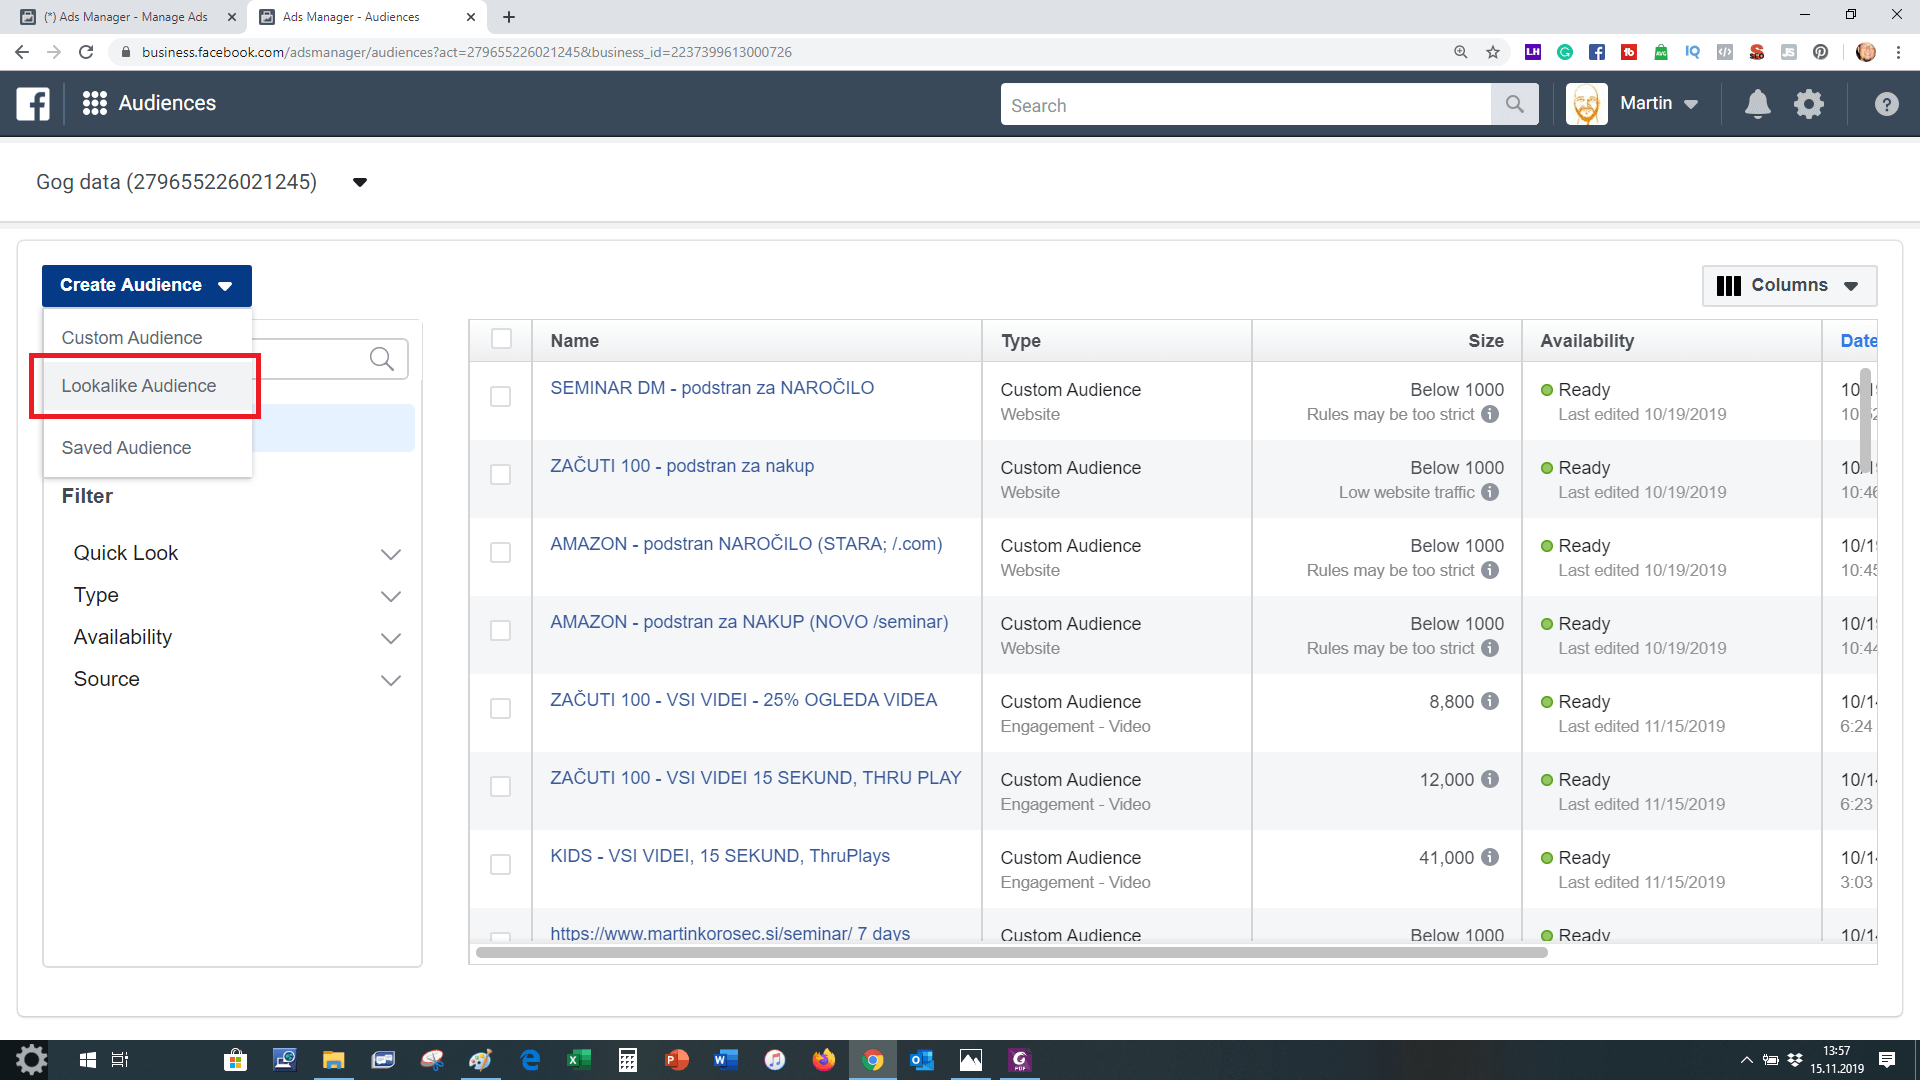Click the audience list search magnifier icon

point(381,359)
